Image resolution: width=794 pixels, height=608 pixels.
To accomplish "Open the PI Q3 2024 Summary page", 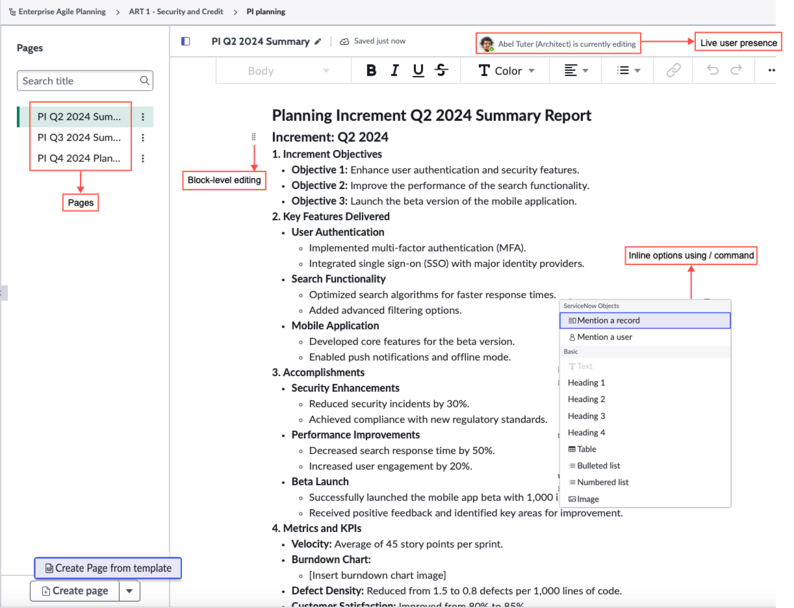I will (79, 138).
